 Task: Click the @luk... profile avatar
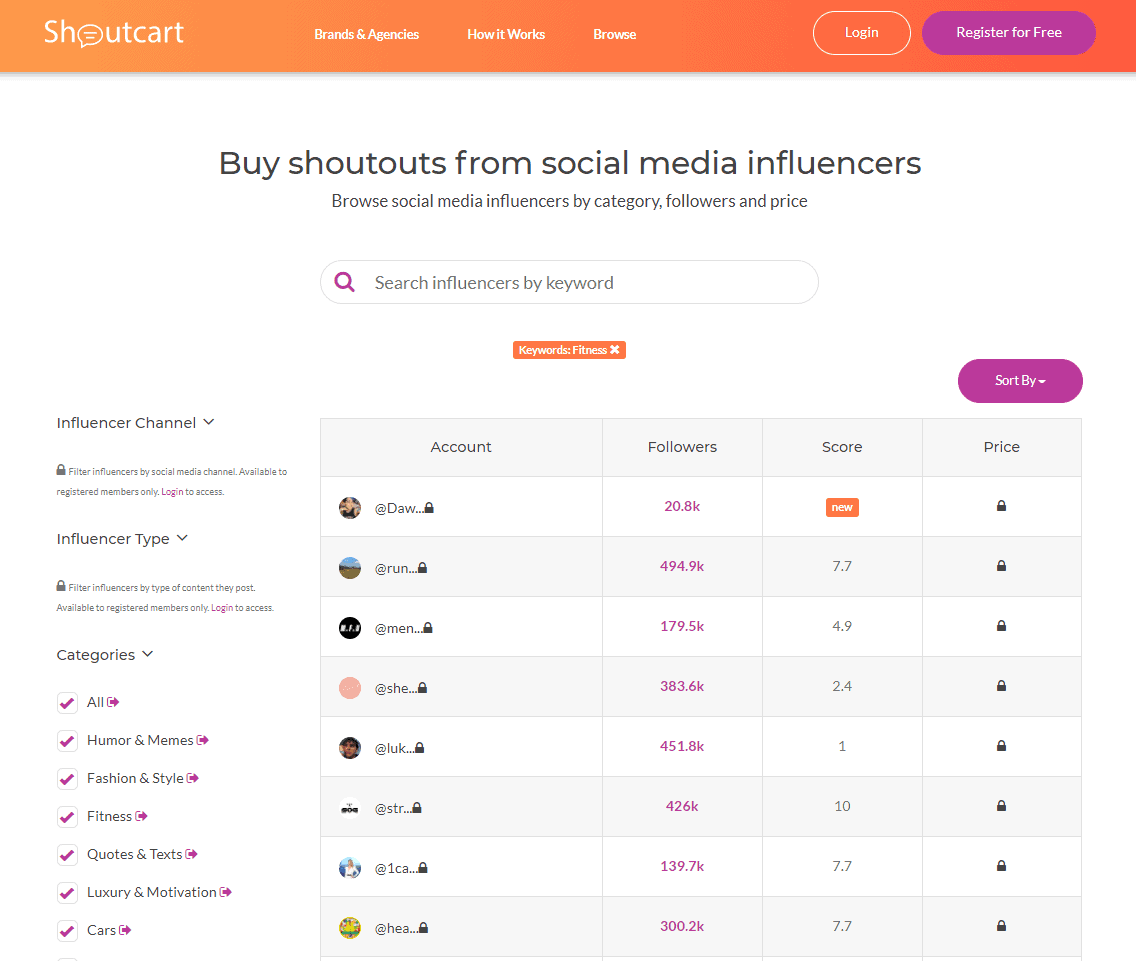pyautogui.click(x=350, y=748)
